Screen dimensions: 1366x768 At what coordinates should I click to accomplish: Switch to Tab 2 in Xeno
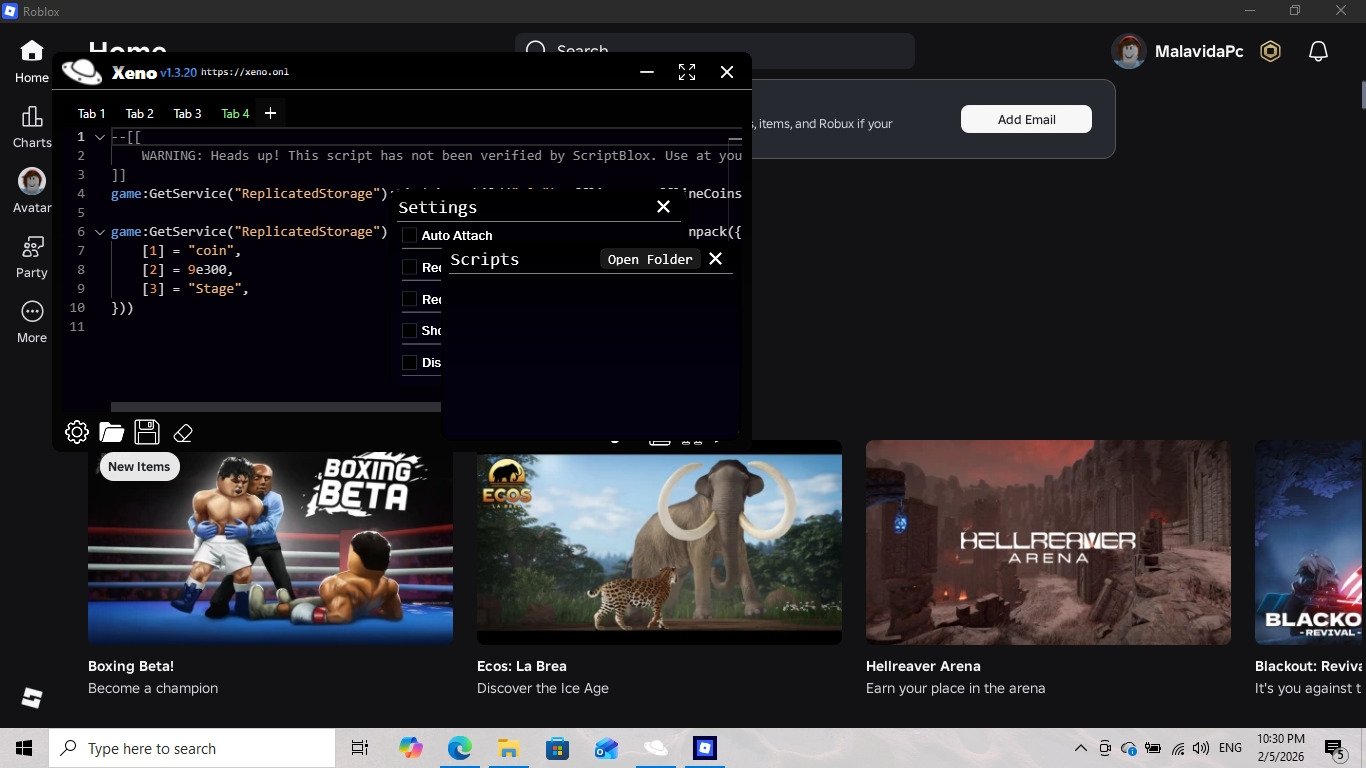139,114
